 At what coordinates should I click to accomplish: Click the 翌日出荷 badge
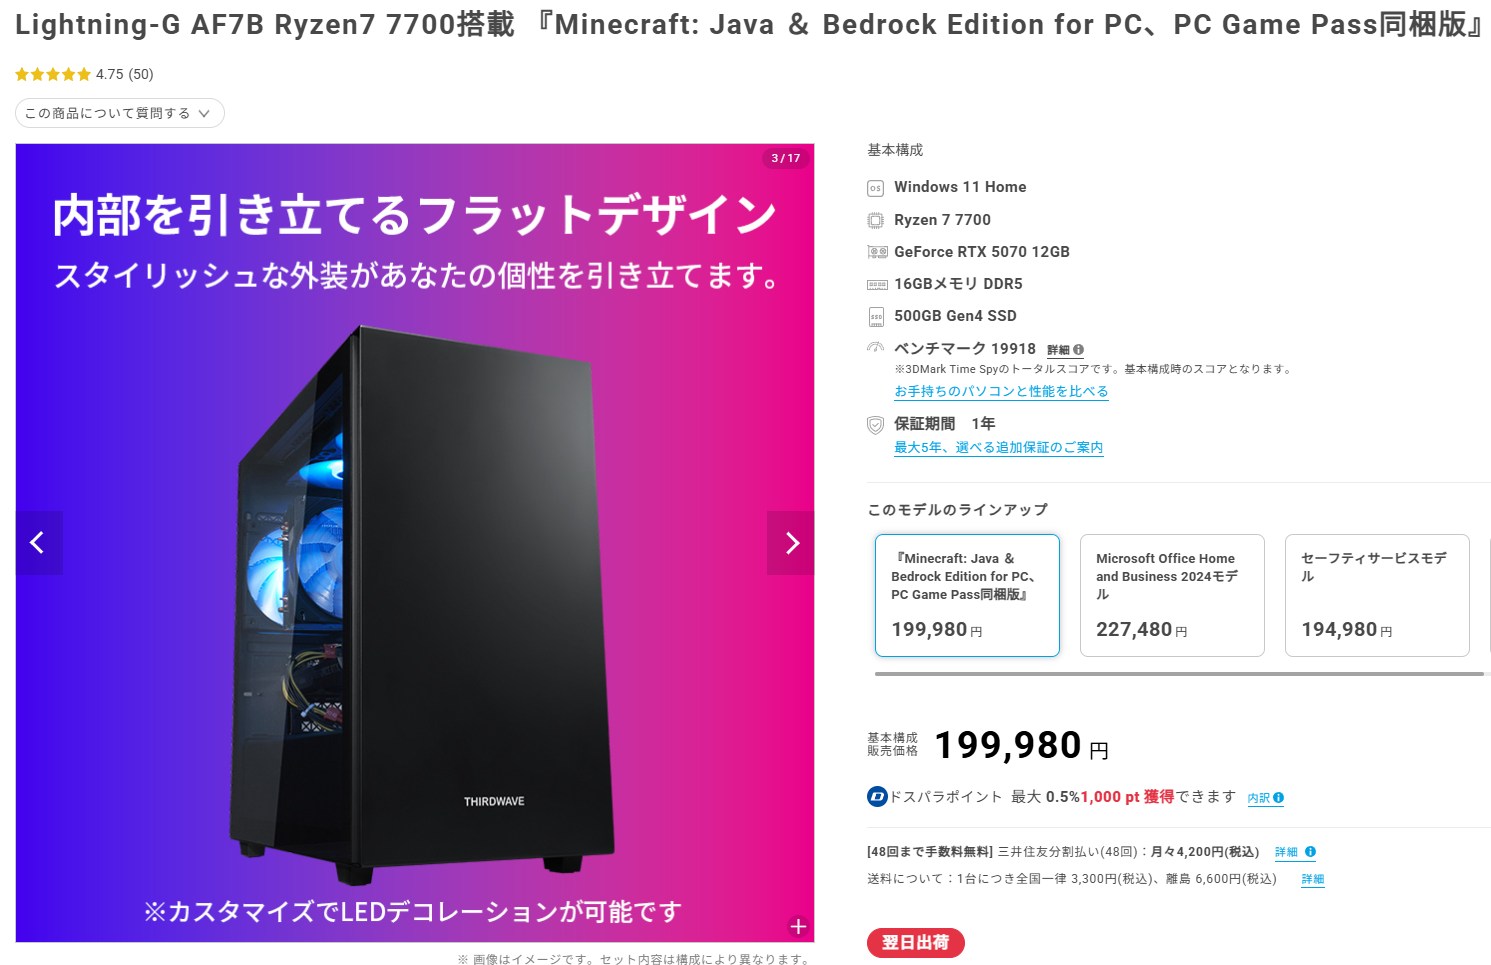[x=916, y=943]
